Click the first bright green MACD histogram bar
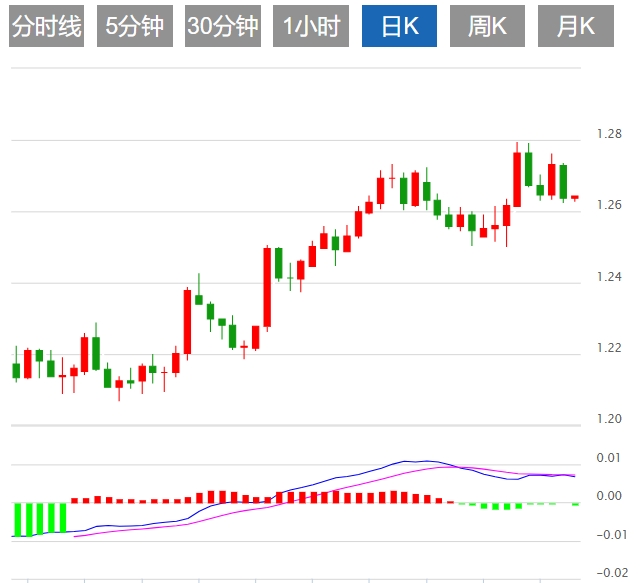This screenshot has width=640, height=583. point(18,520)
